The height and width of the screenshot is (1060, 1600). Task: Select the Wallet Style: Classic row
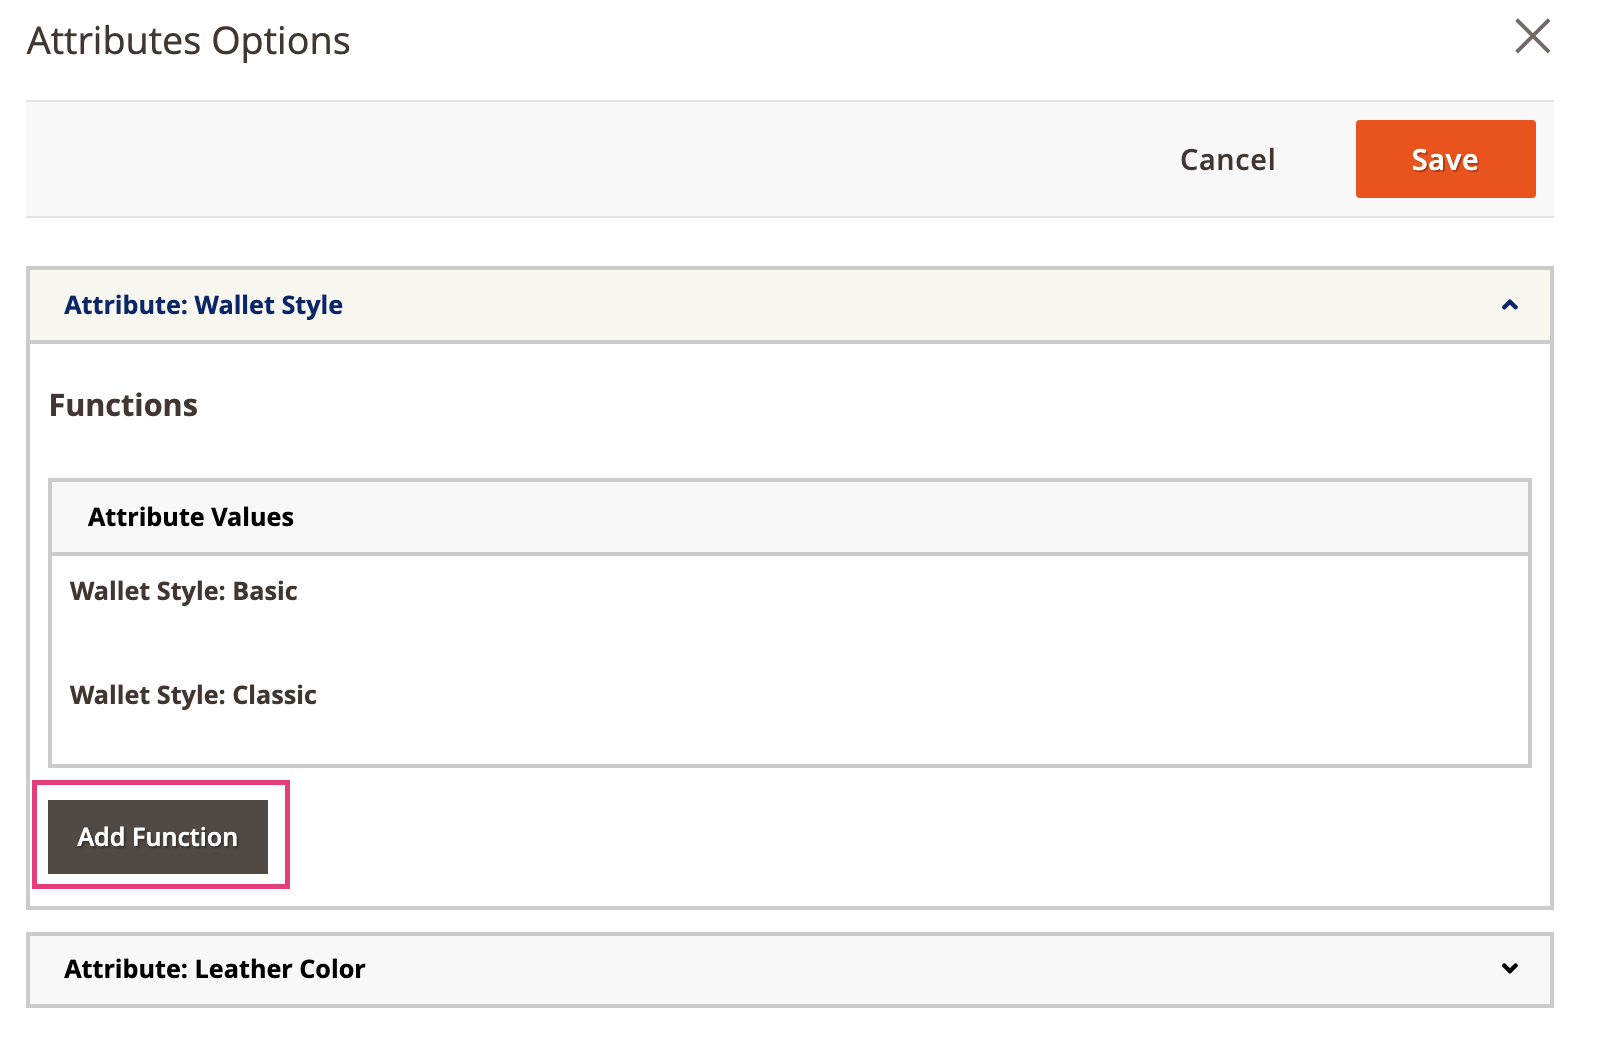pyautogui.click(x=193, y=695)
